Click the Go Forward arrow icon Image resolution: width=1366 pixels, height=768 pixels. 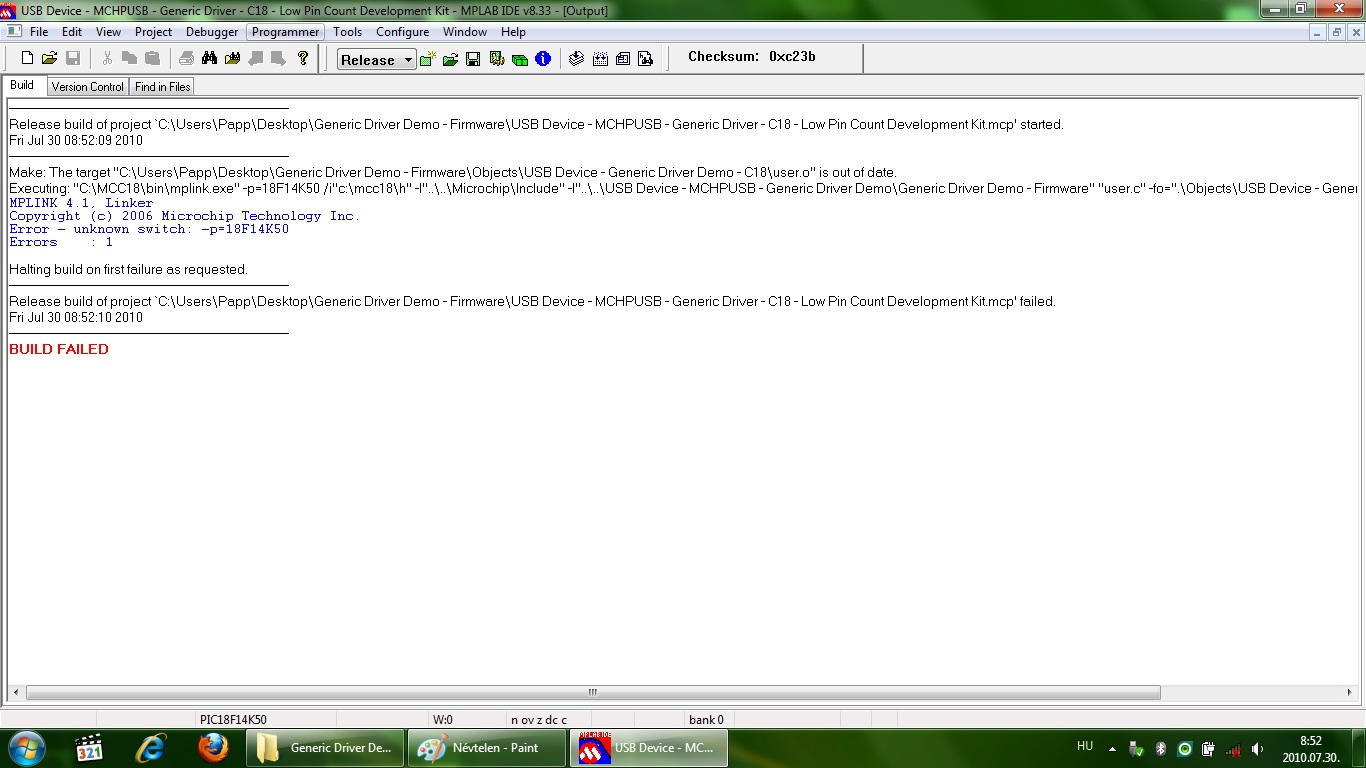tap(279, 59)
